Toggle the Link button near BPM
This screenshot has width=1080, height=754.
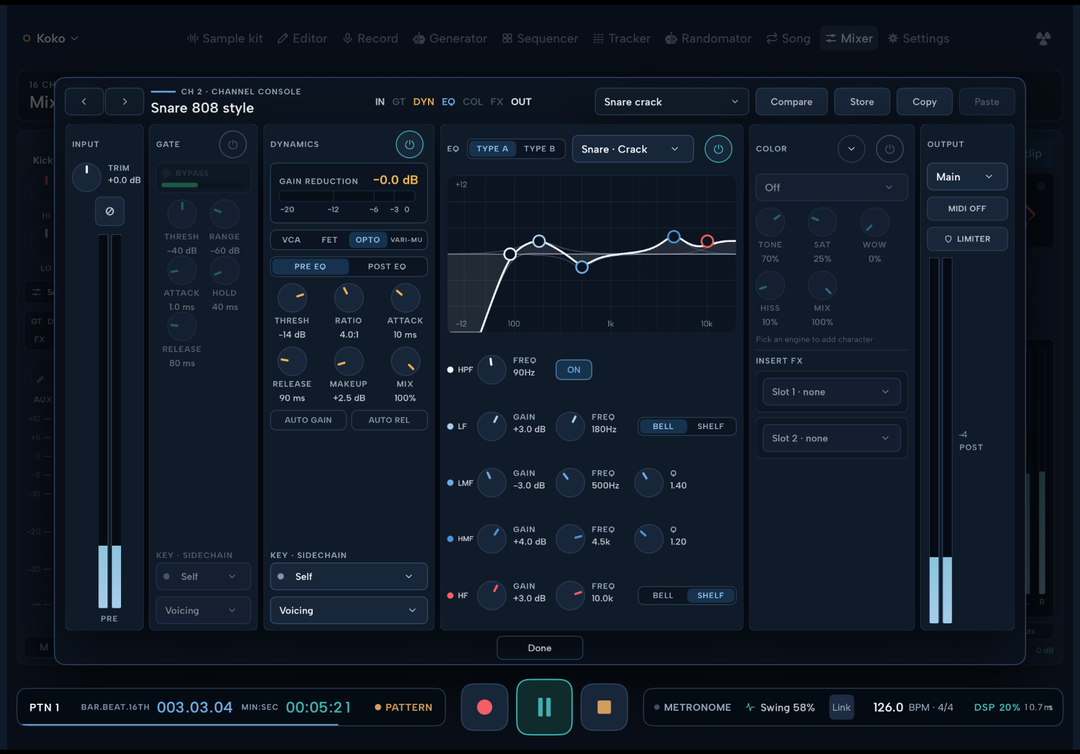pos(841,707)
